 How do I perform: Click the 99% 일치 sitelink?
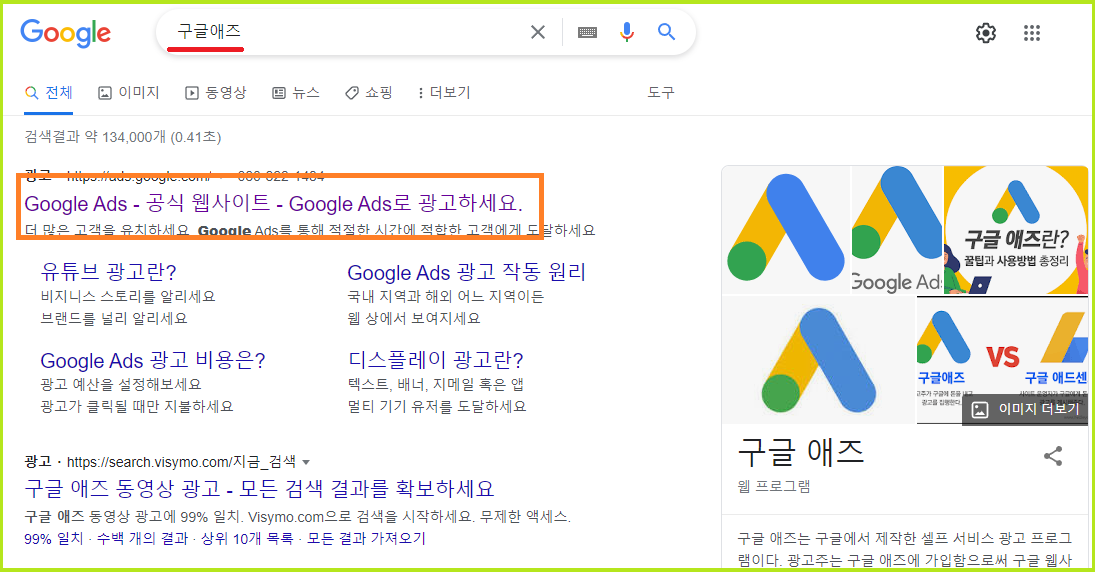pyautogui.click(x=53, y=538)
